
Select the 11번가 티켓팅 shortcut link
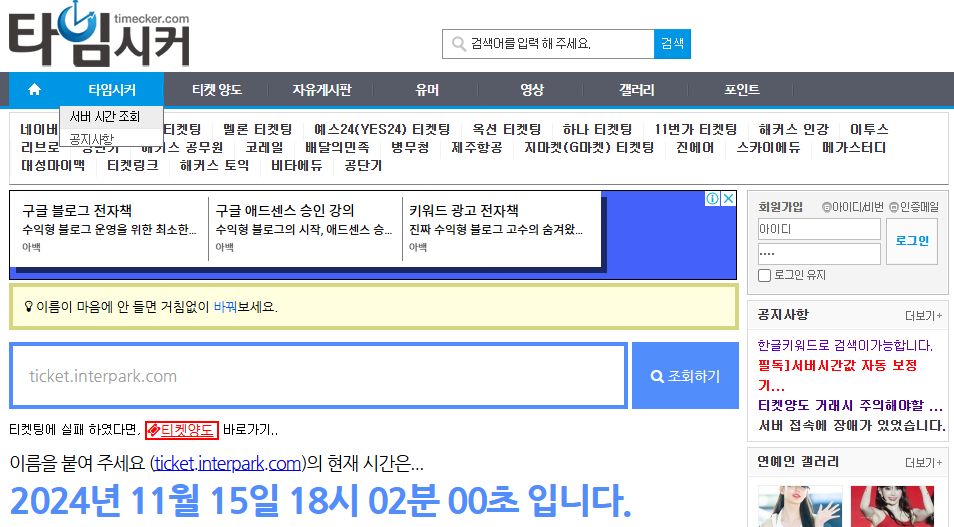pos(695,130)
